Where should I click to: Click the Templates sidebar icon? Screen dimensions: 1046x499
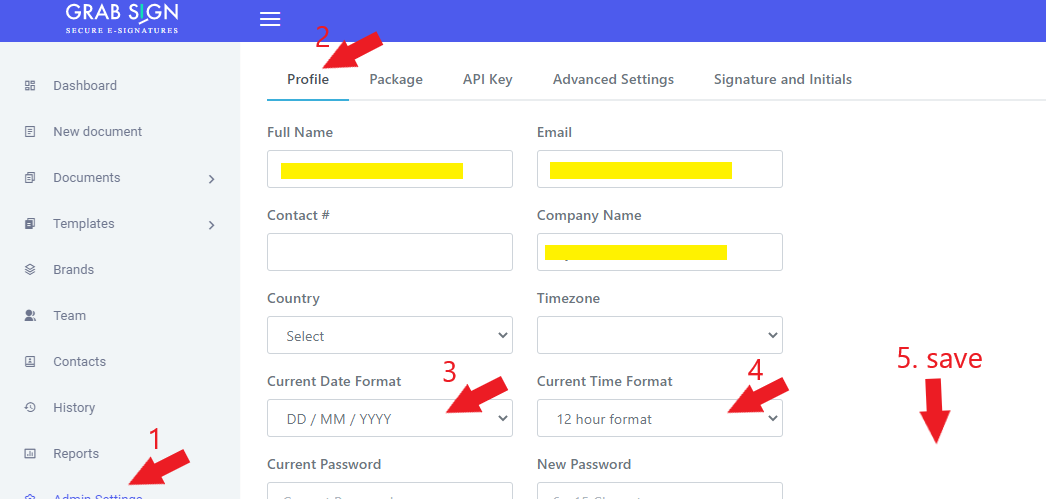pyautogui.click(x=30, y=224)
